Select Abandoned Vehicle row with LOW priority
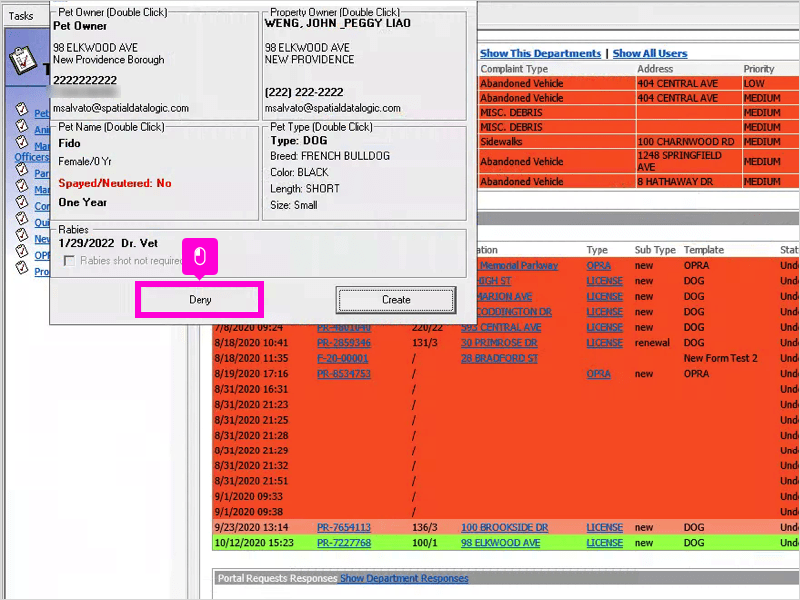Image resolution: width=800 pixels, height=600 pixels. pyautogui.click(x=639, y=83)
